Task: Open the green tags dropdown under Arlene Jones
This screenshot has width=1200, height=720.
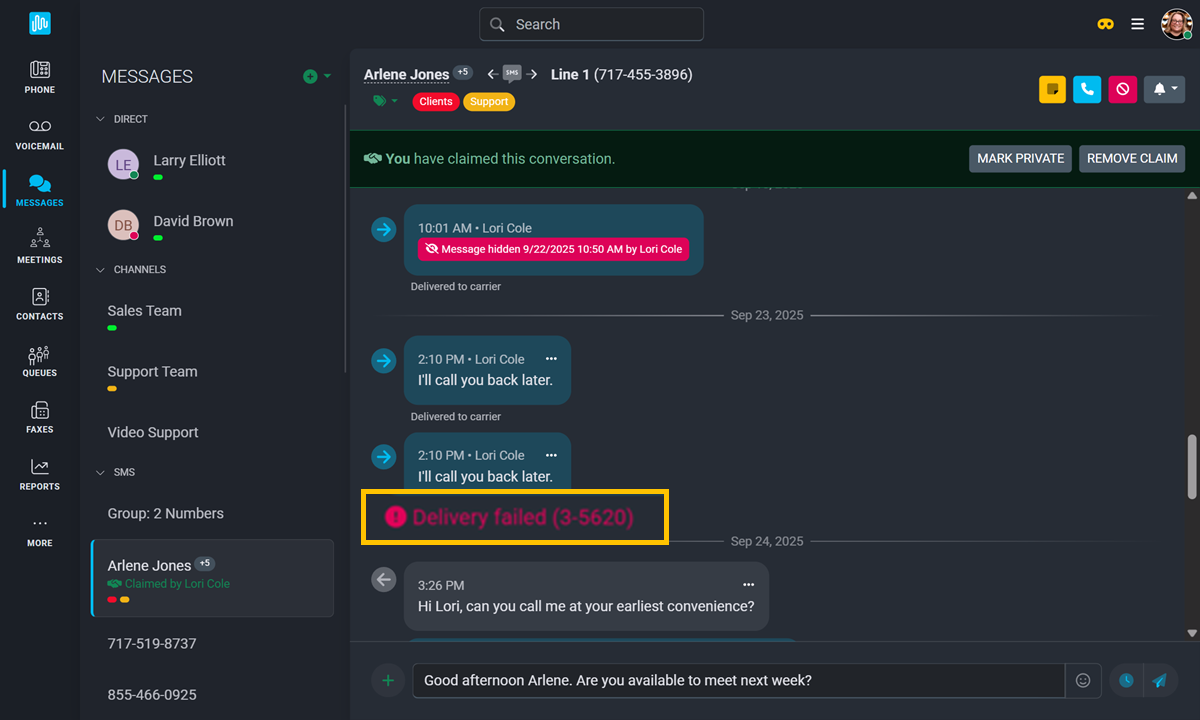Action: 384,101
